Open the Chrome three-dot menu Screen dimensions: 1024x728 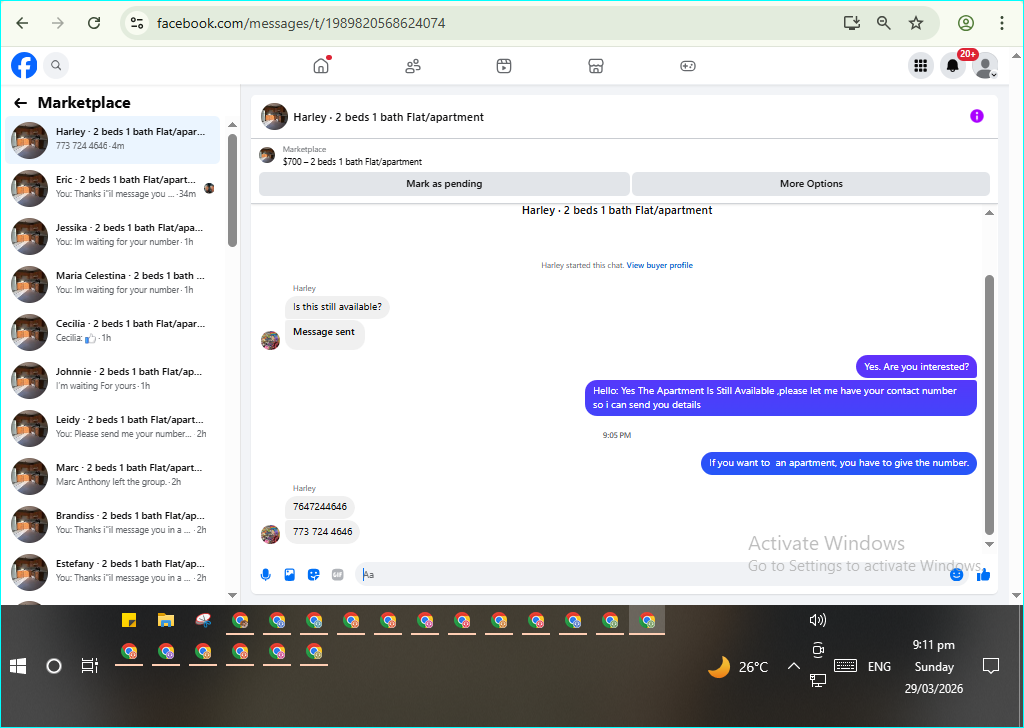click(1002, 23)
